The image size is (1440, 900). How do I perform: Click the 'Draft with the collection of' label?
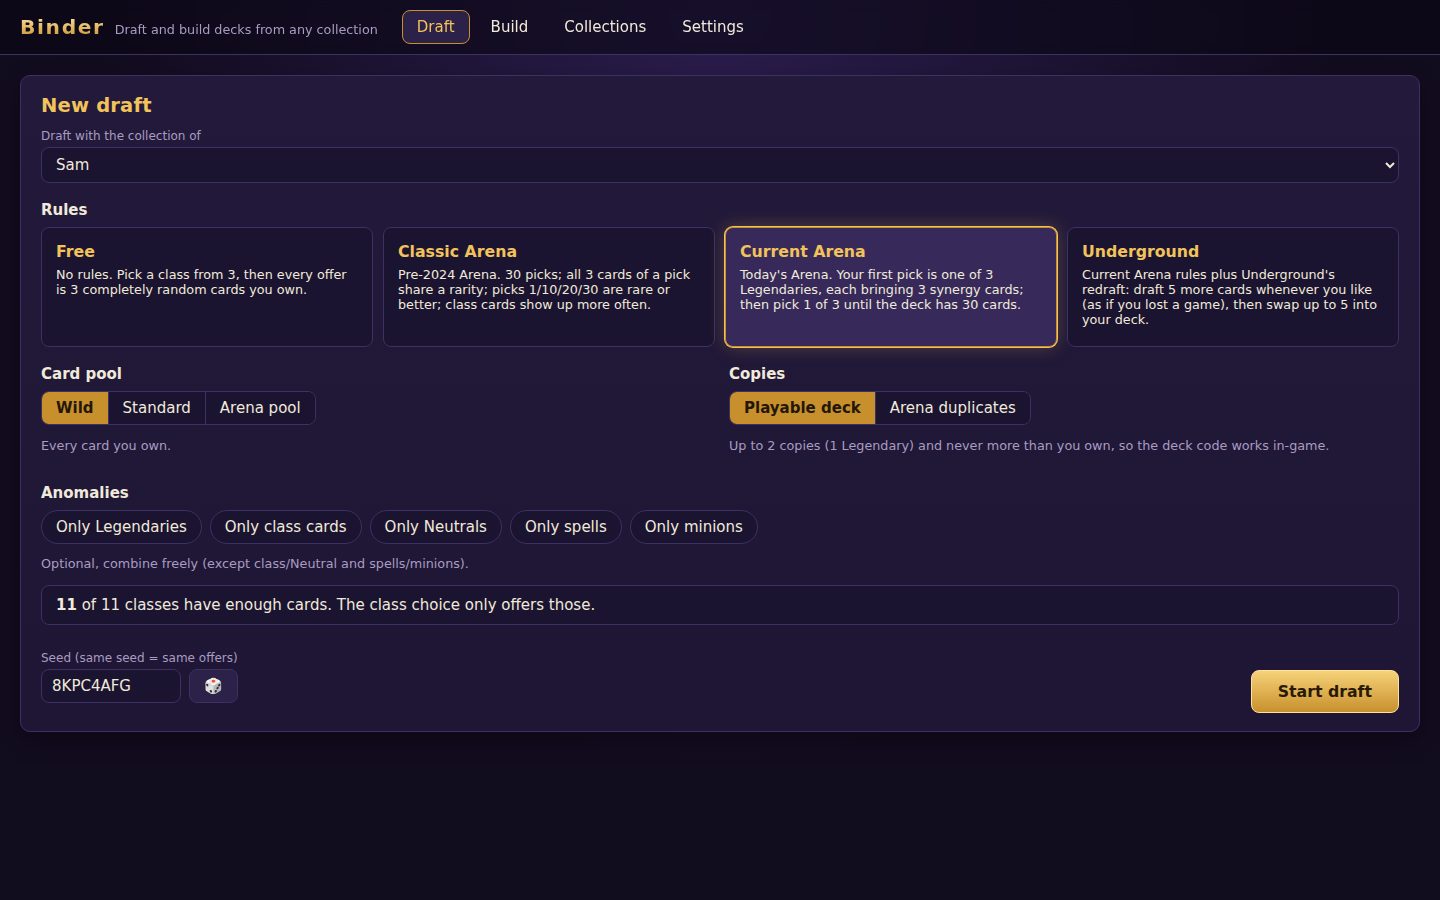point(121,136)
